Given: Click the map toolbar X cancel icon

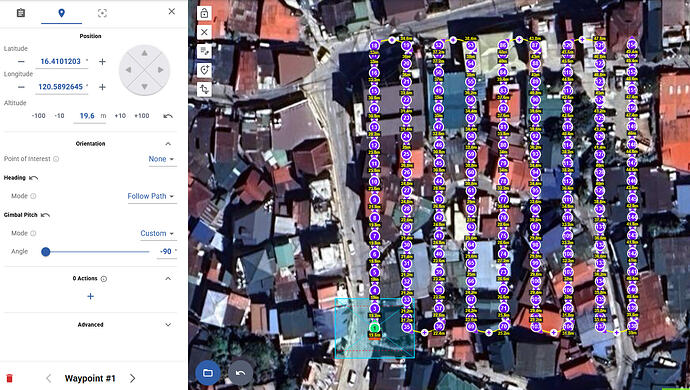Looking at the screenshot, I should [204, 32].
